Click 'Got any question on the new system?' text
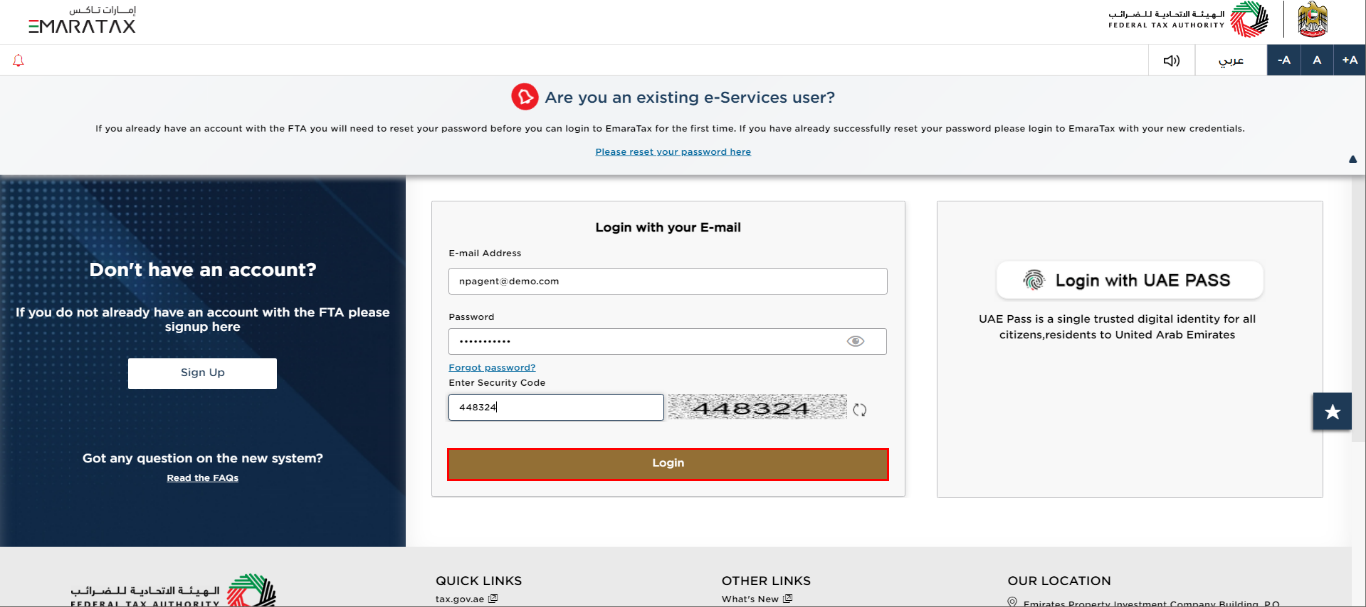This screenshot has width=1366, height=607. click(203, 459)
